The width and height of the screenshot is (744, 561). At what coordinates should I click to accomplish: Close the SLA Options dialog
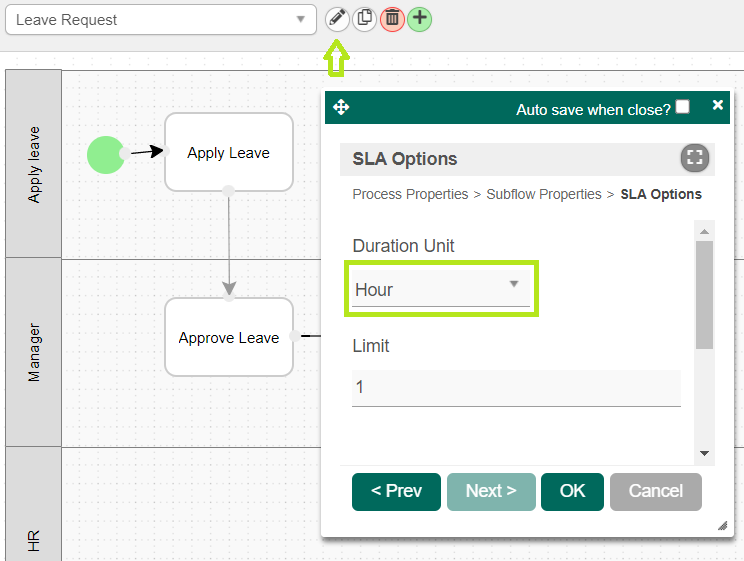[x=717, y=105]
